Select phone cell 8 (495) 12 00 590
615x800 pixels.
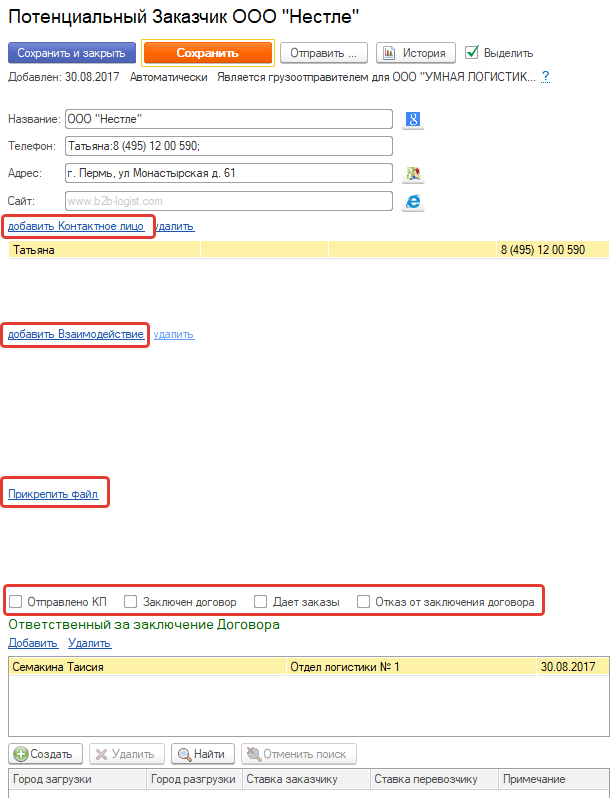552,250
